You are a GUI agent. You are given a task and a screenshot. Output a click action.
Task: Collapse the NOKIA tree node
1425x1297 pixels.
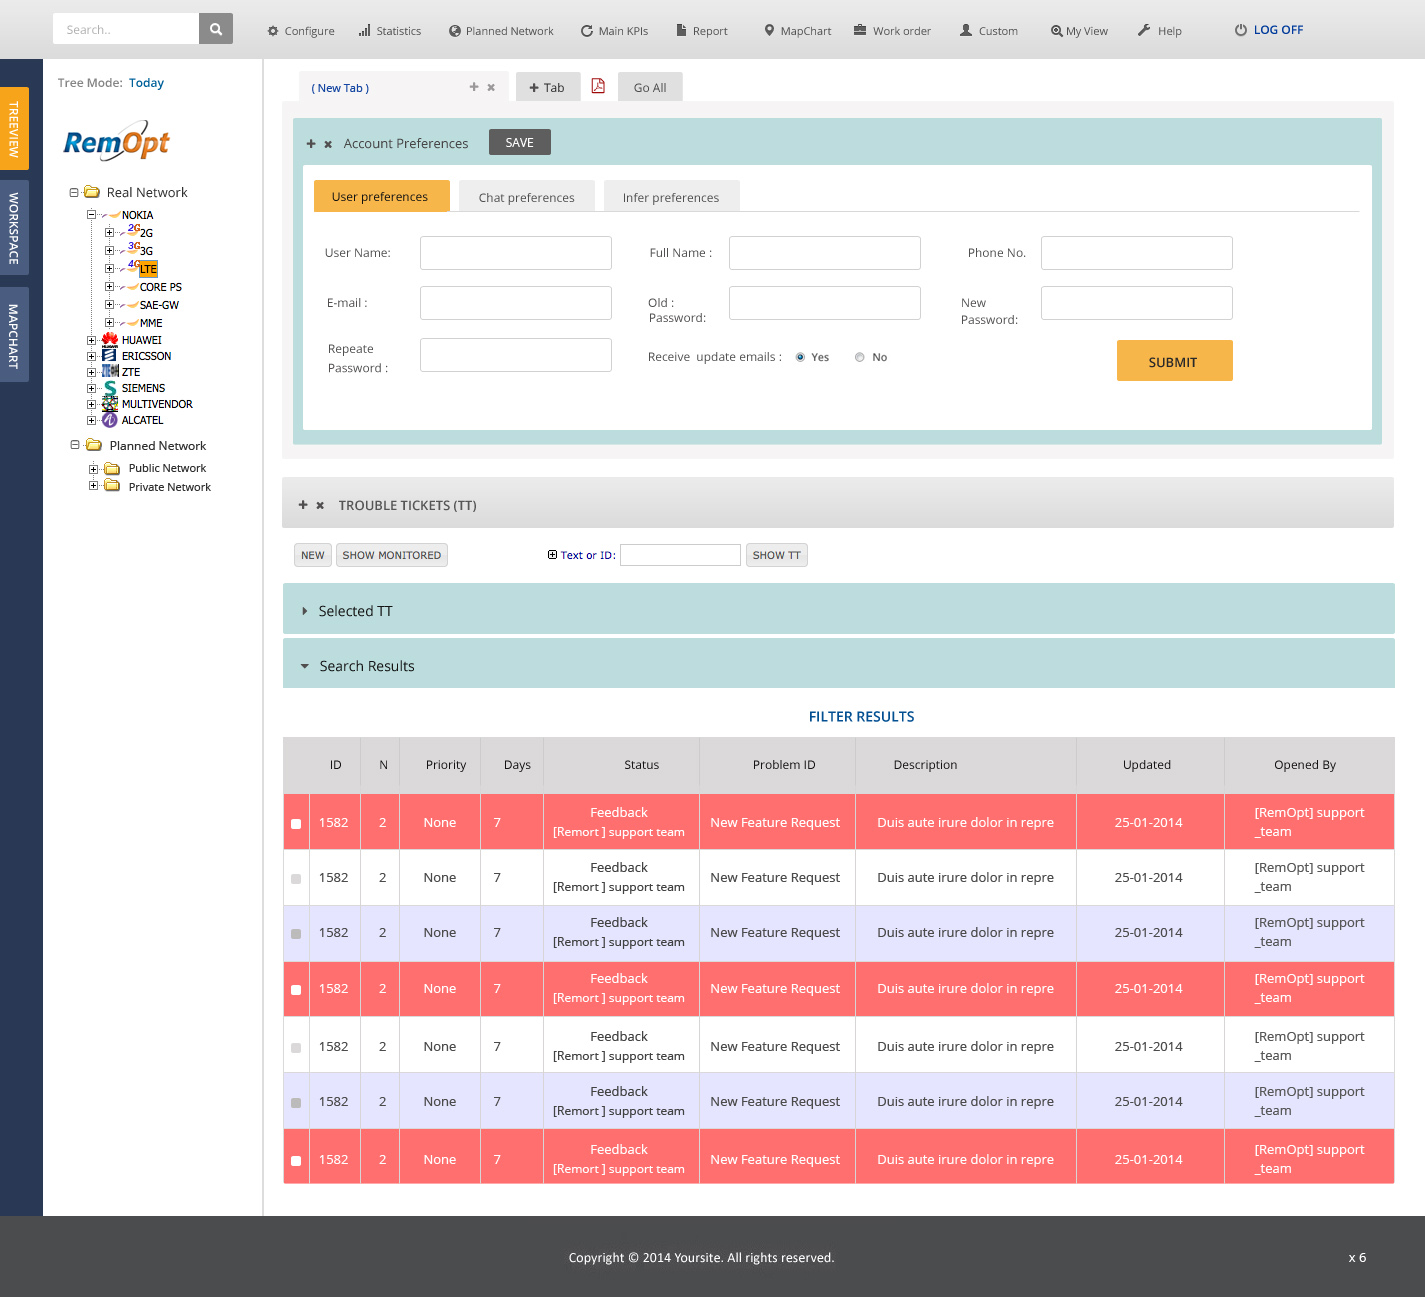91,214
